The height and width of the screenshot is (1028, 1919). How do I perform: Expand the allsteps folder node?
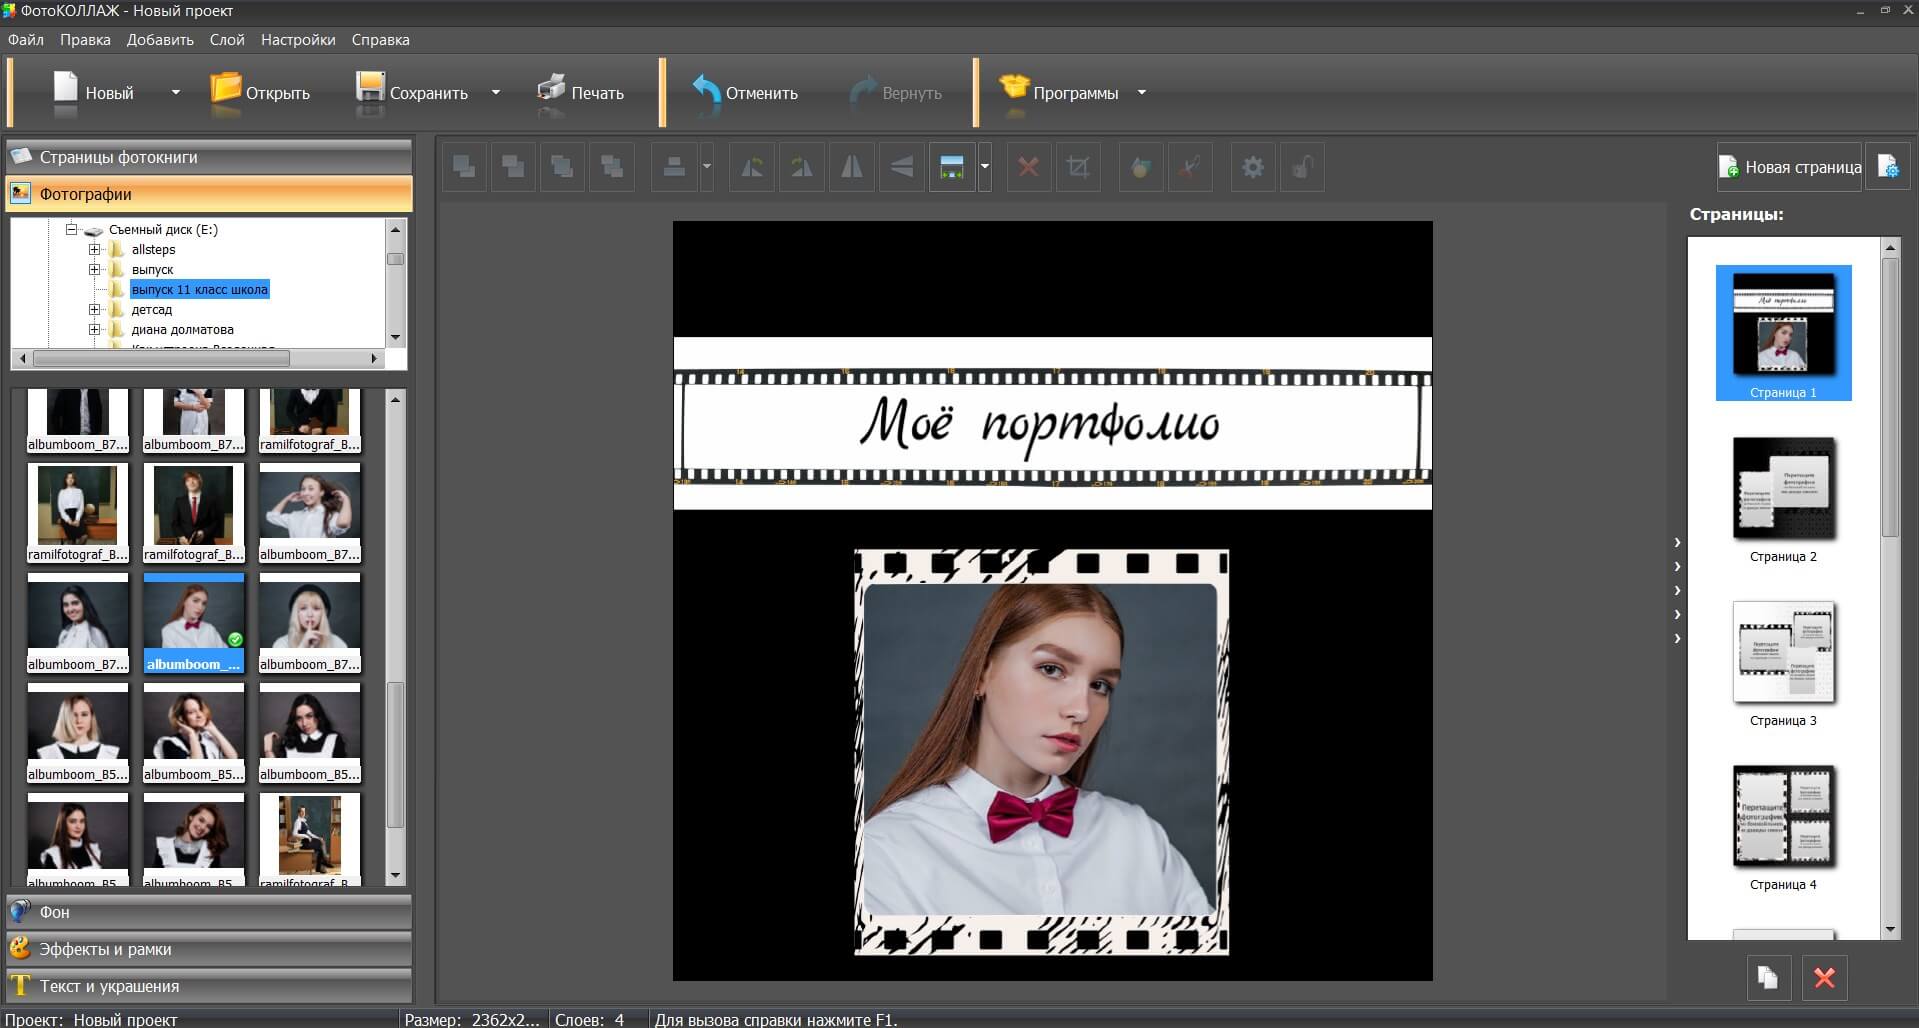[95, 249]
